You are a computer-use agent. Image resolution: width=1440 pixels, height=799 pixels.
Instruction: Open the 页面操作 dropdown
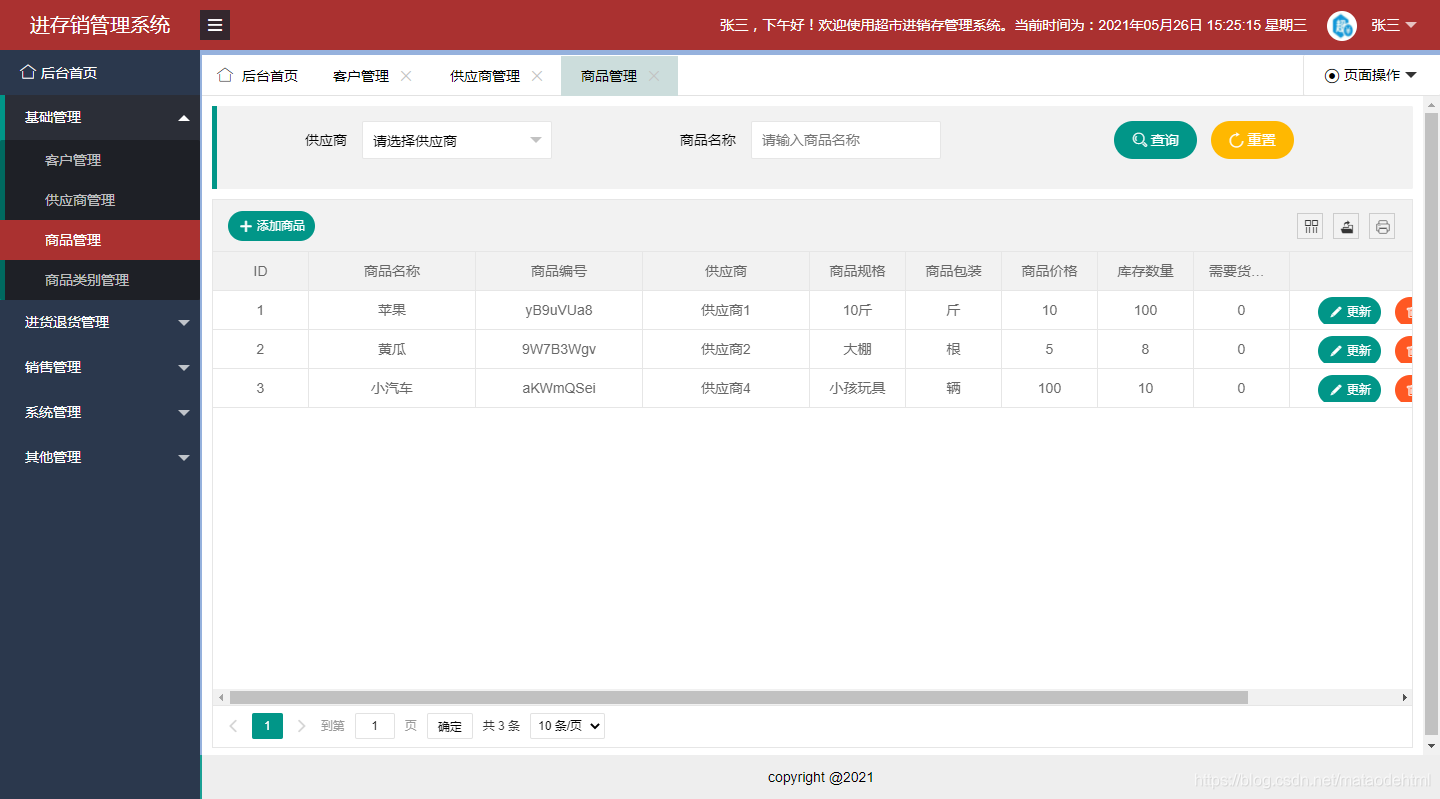click(x=1371, y=75)
